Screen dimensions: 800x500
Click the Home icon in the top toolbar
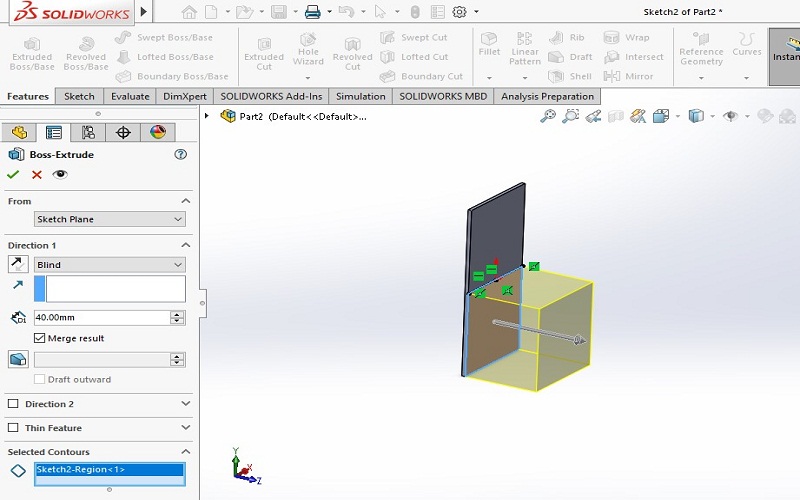pos(189,12)
